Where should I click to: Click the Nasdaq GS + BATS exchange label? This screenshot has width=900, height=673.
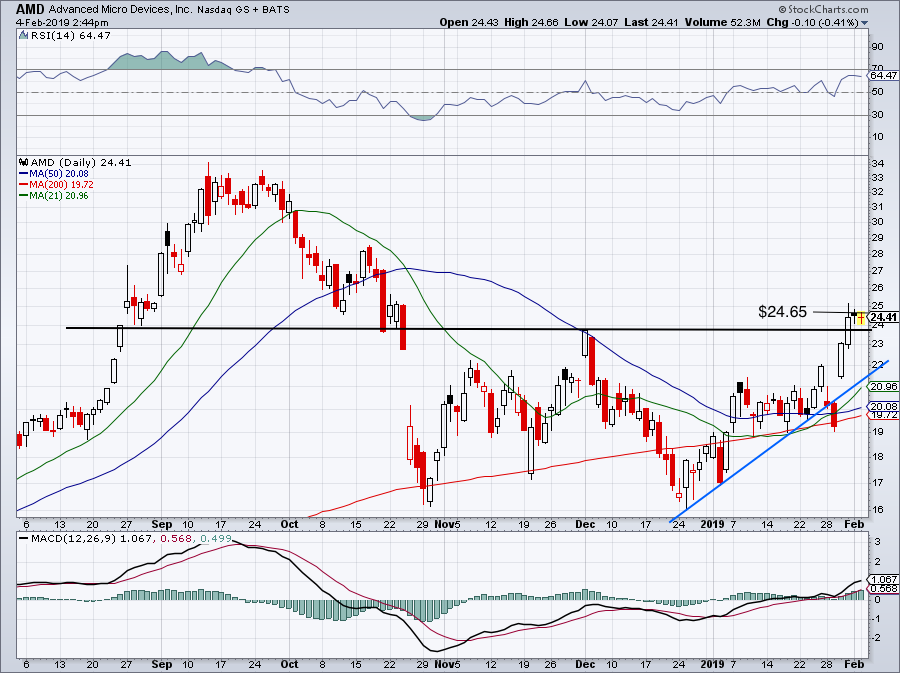pos(244,10)
